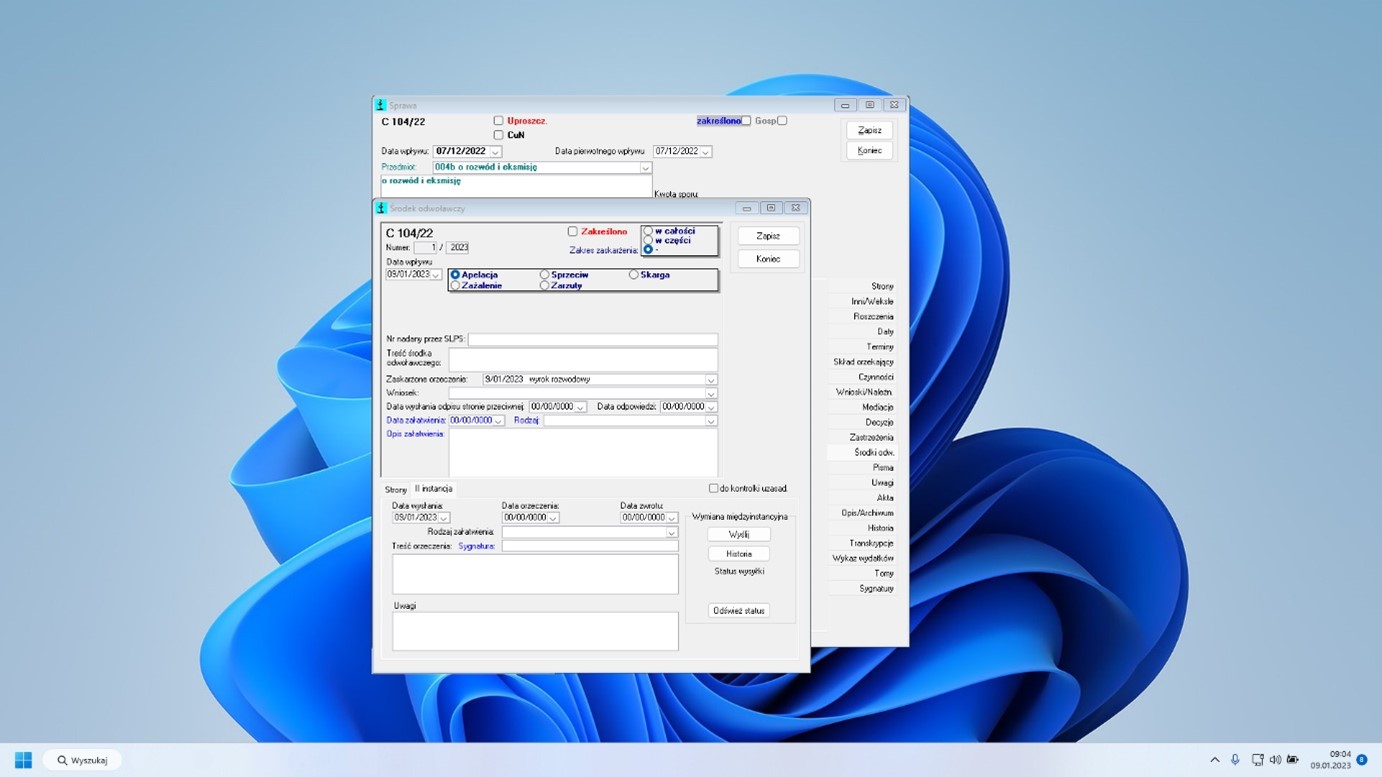Click the Wyślij button
The width and height of the screenshot is (1382, 777).
coord(739,535)
